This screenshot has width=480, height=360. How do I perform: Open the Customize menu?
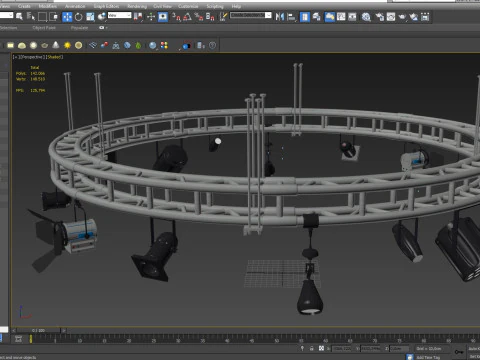188,6
